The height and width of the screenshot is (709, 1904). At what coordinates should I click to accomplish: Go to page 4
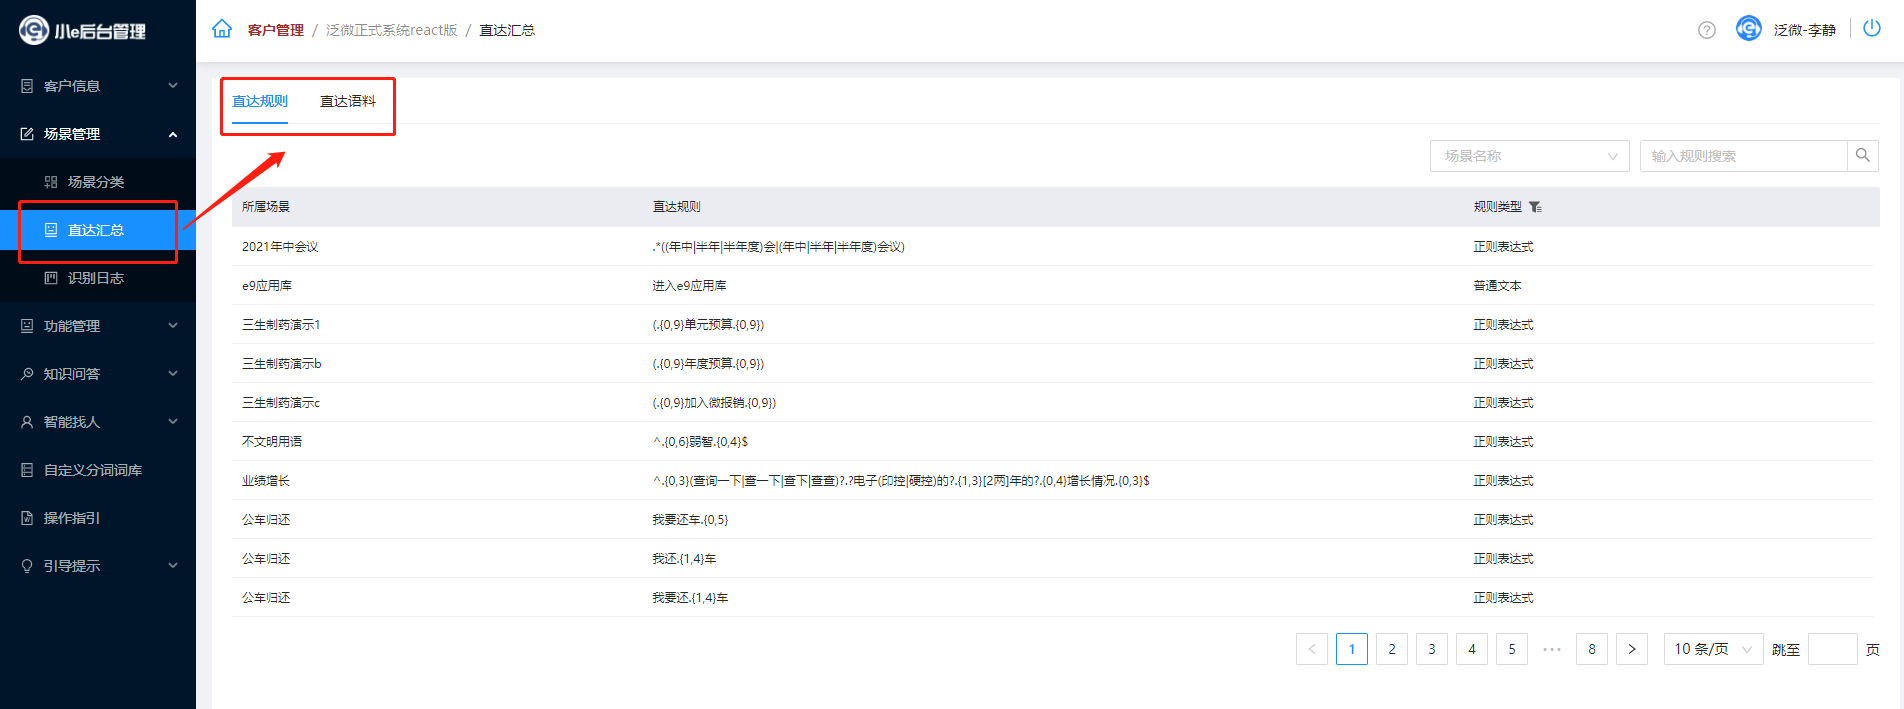tap(1472, 649)
